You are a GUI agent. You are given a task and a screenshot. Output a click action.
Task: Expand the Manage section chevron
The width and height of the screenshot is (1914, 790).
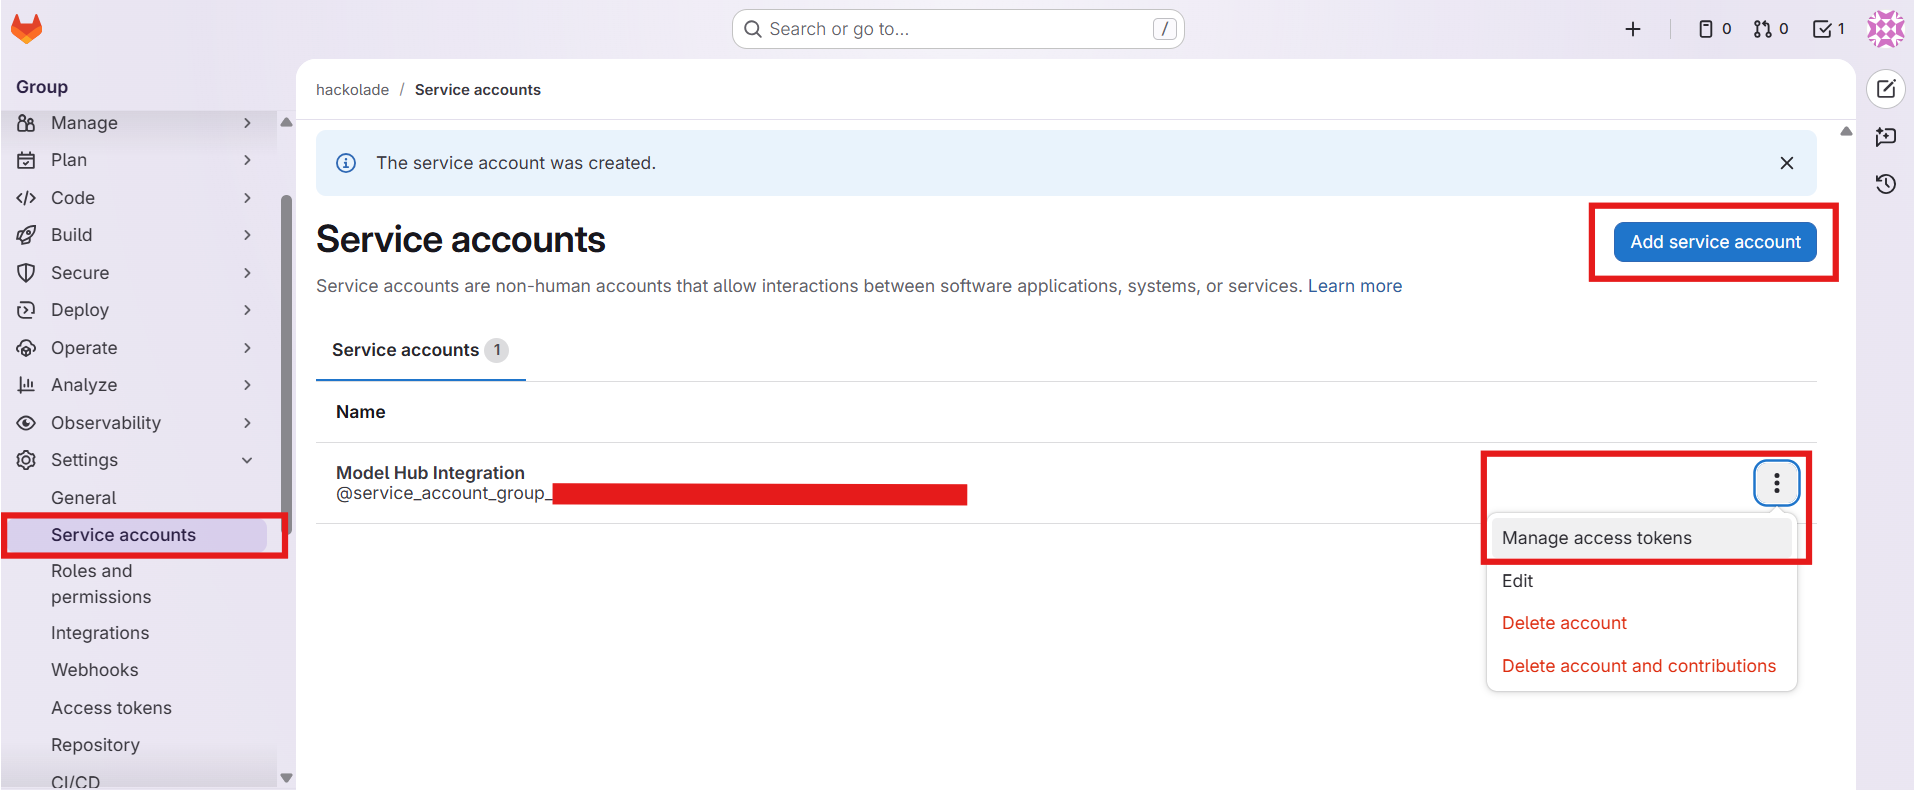(247, 123)
